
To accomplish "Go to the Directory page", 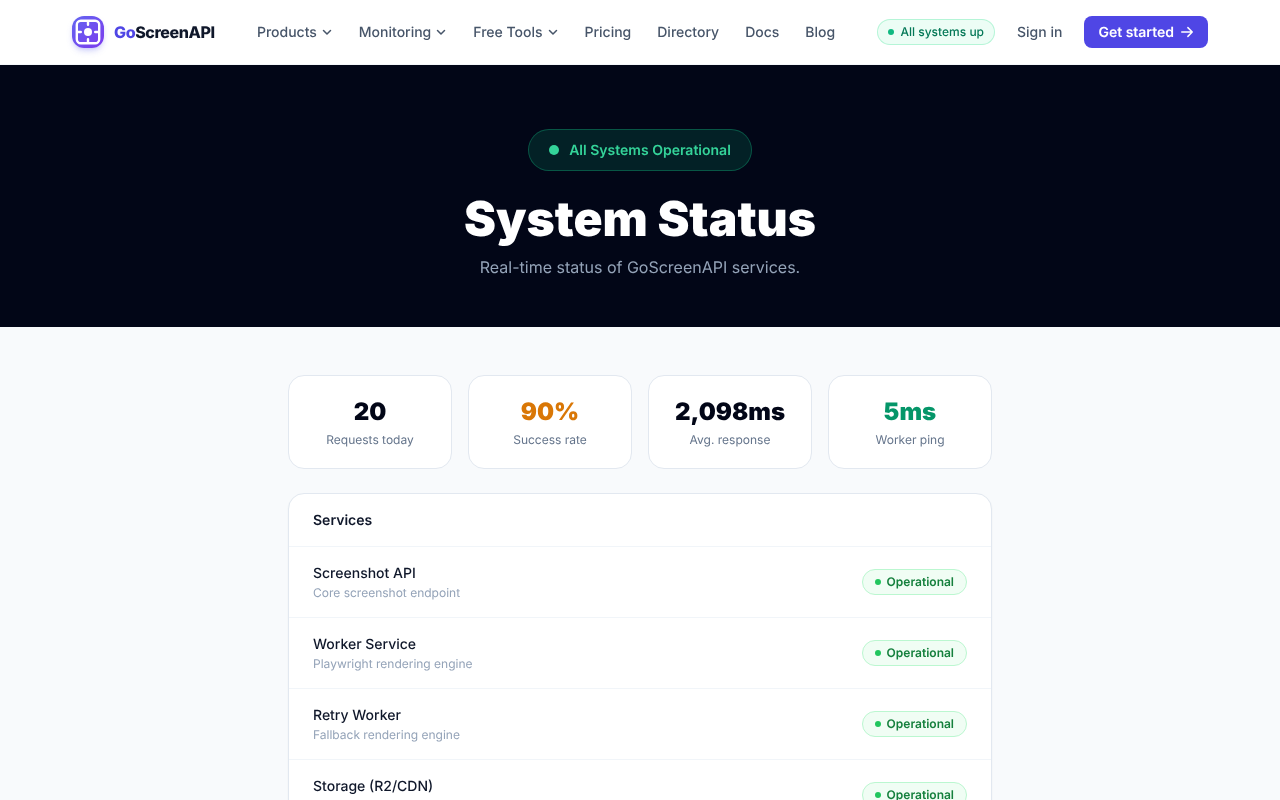I will 688,32.
